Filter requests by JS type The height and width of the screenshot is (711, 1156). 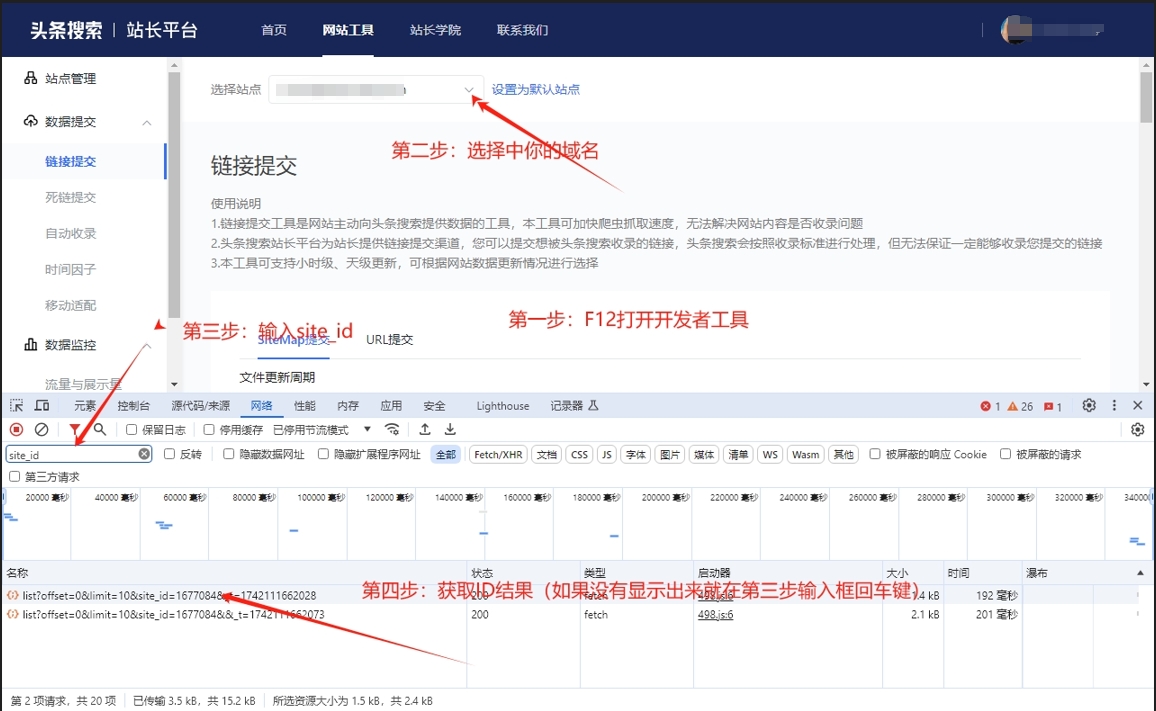point(606,454)
